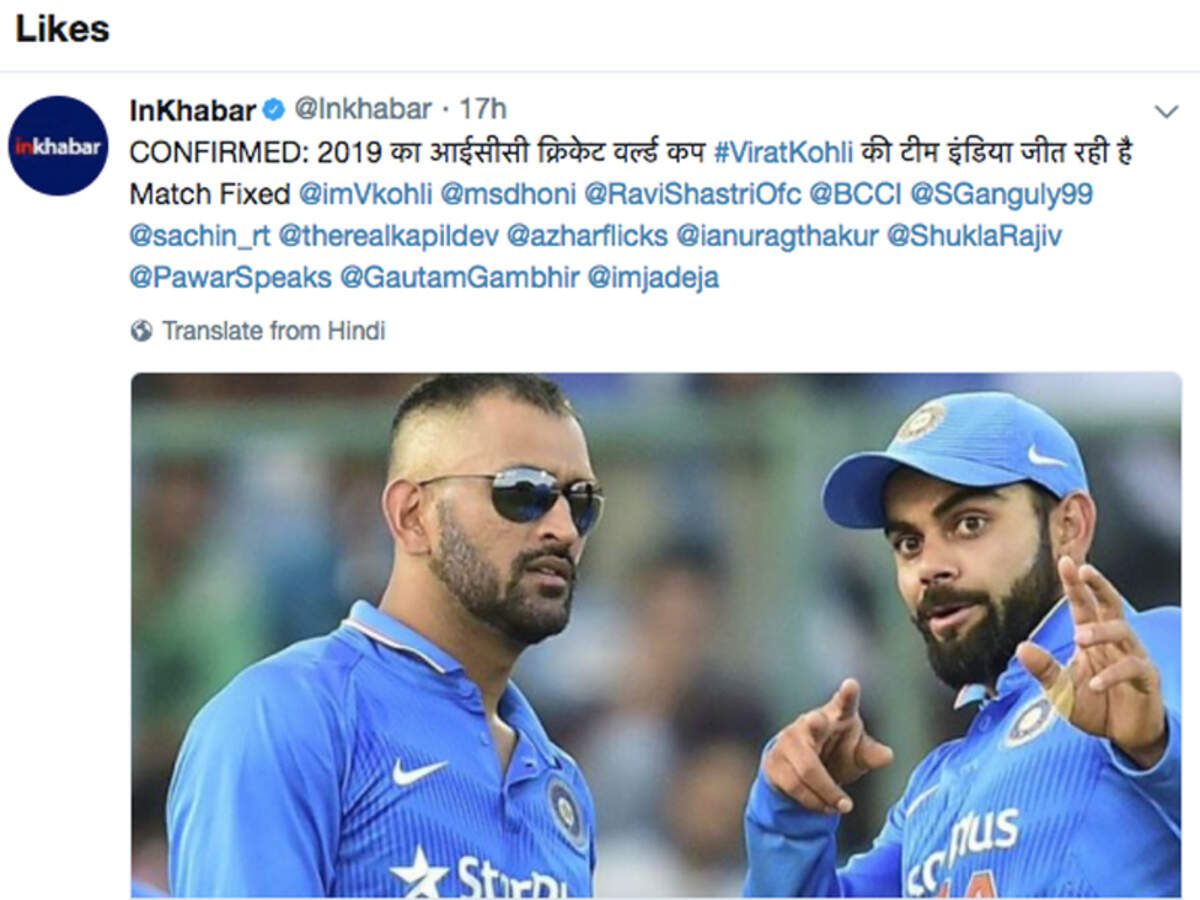
Task: Open the @Inkhabar handle link
Action: [x=363, y=109]
